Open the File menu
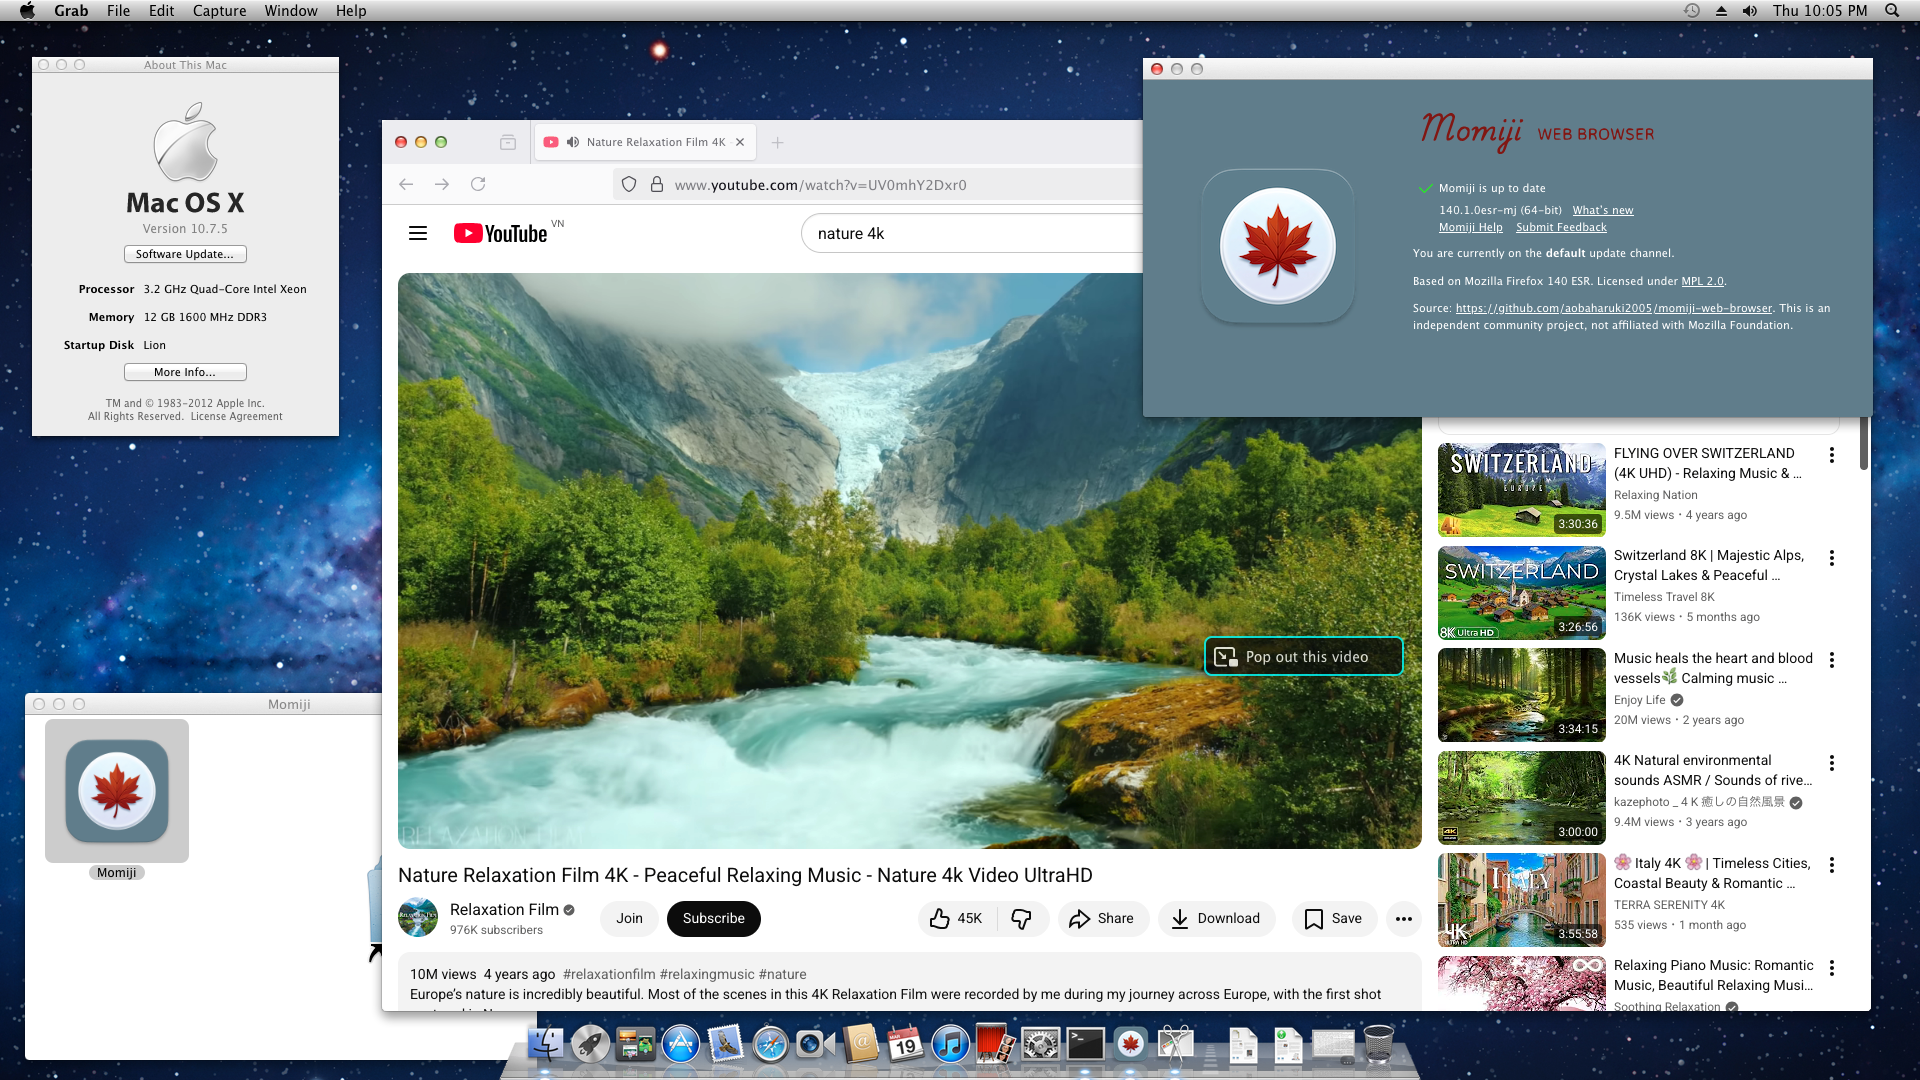Screen dimensions: 1920x1080 pyautogui.click(x=118, y=11)
